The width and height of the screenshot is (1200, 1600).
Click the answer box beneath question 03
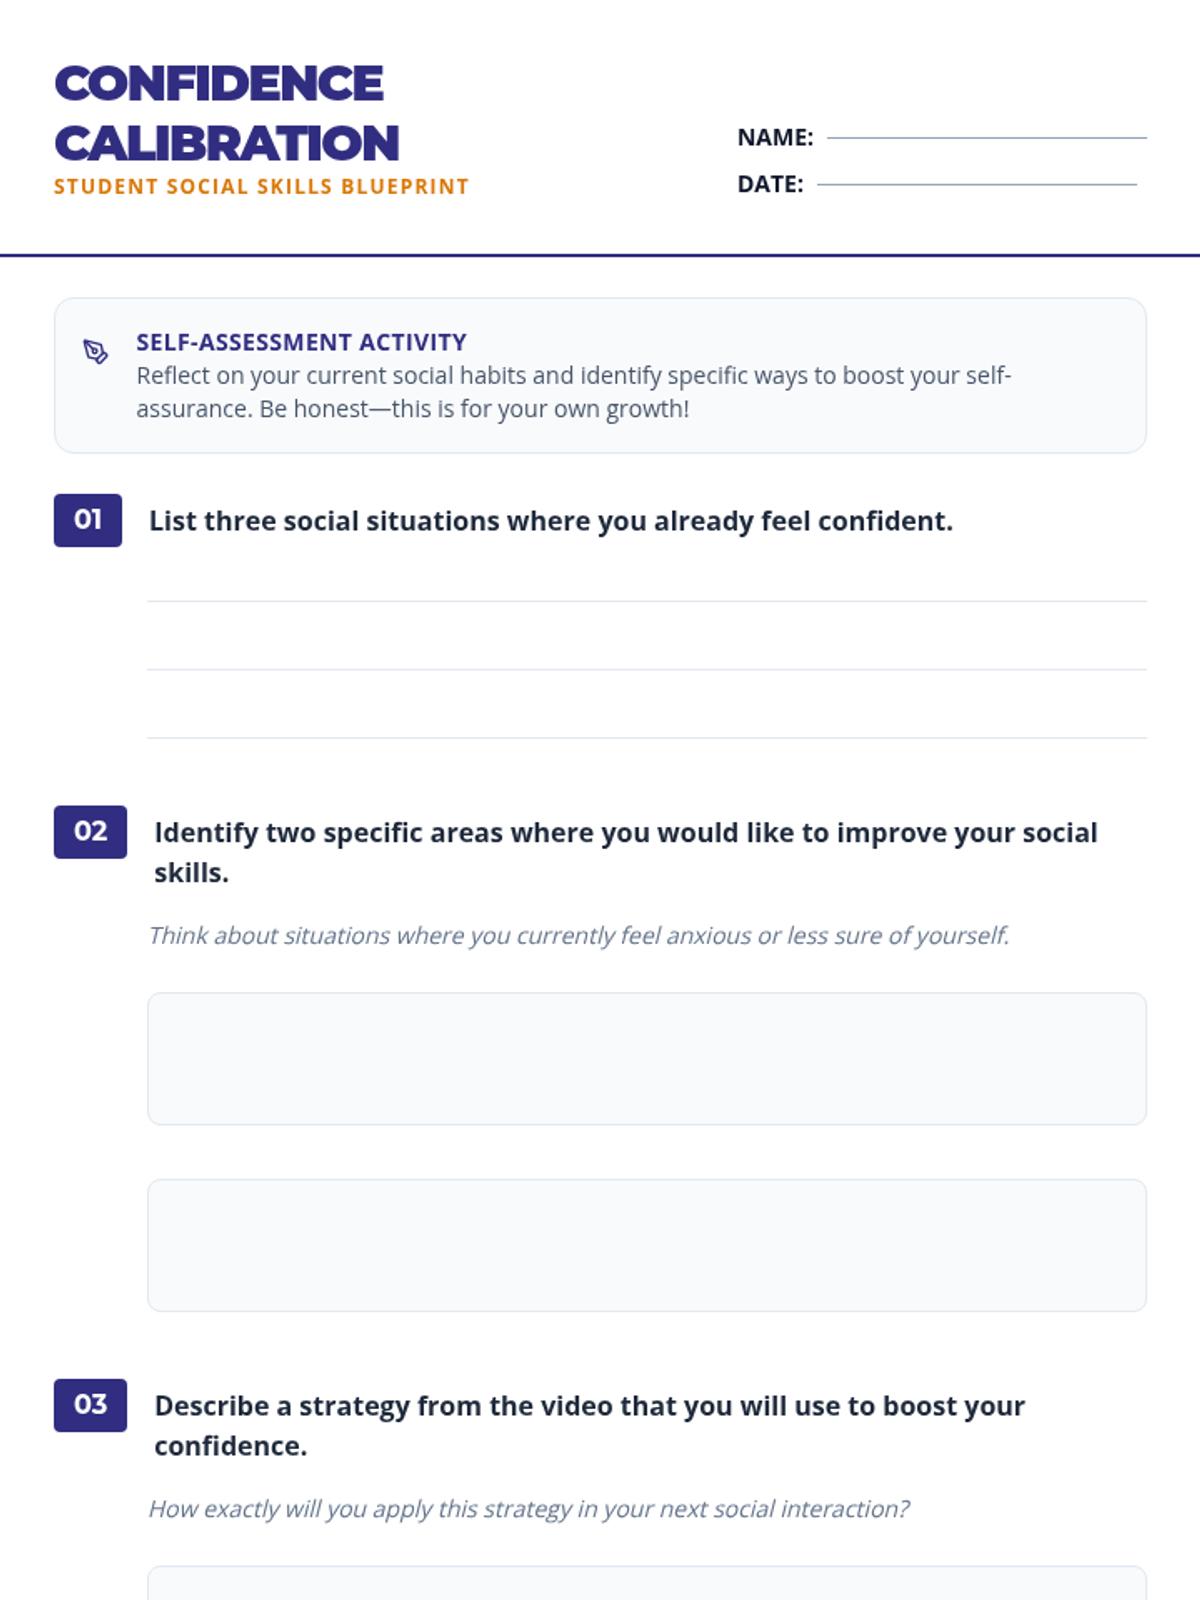647,1583
